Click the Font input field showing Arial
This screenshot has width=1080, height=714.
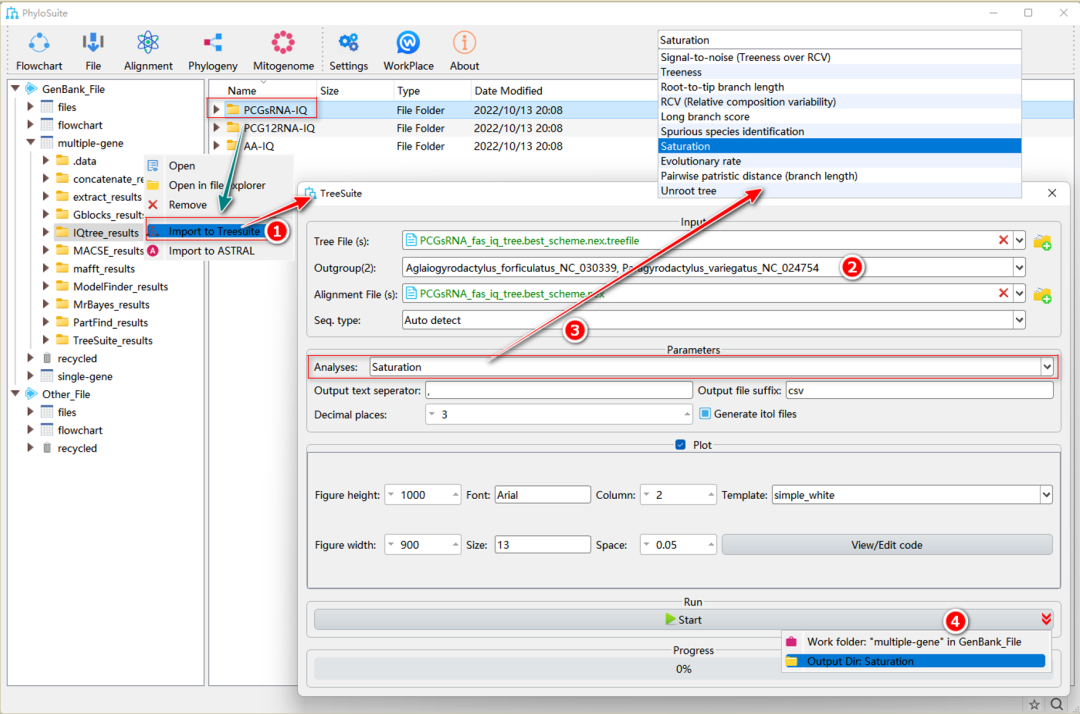(542, 495)
